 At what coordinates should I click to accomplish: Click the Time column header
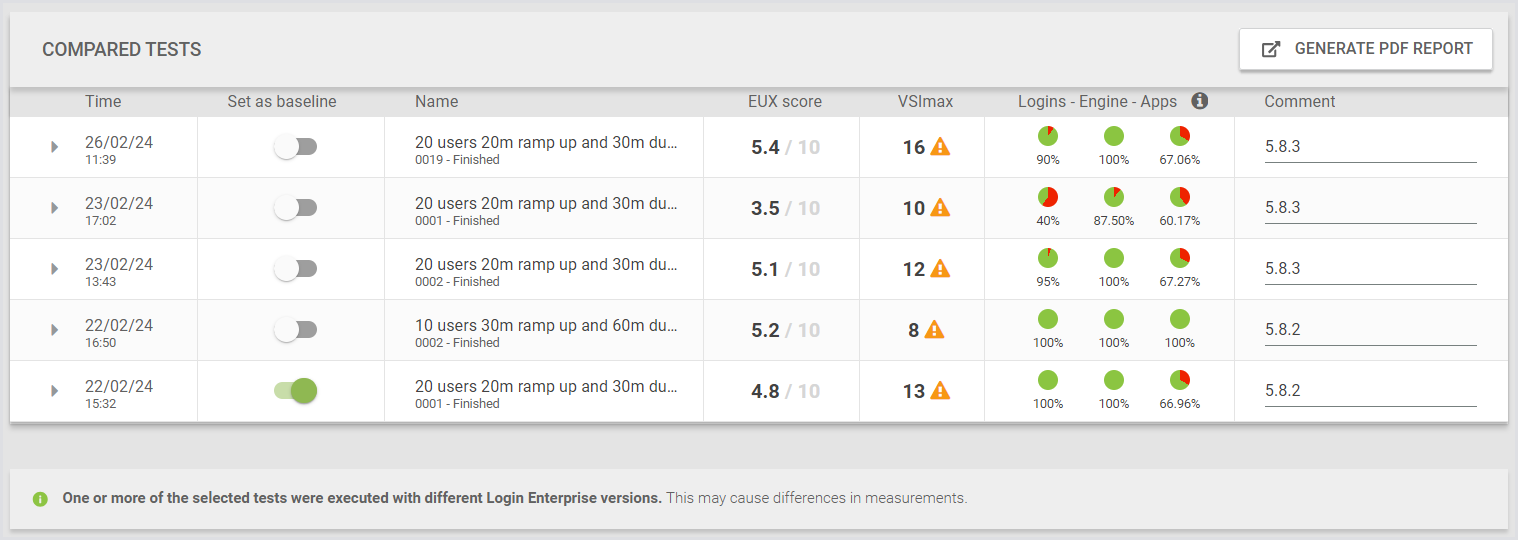[x=103, y=101]
